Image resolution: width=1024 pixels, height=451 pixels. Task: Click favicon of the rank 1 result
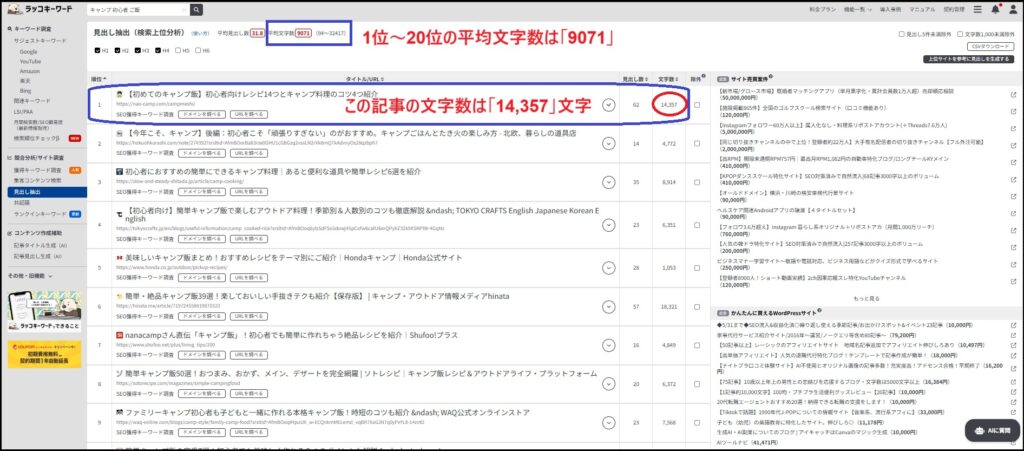pos(120,95)
